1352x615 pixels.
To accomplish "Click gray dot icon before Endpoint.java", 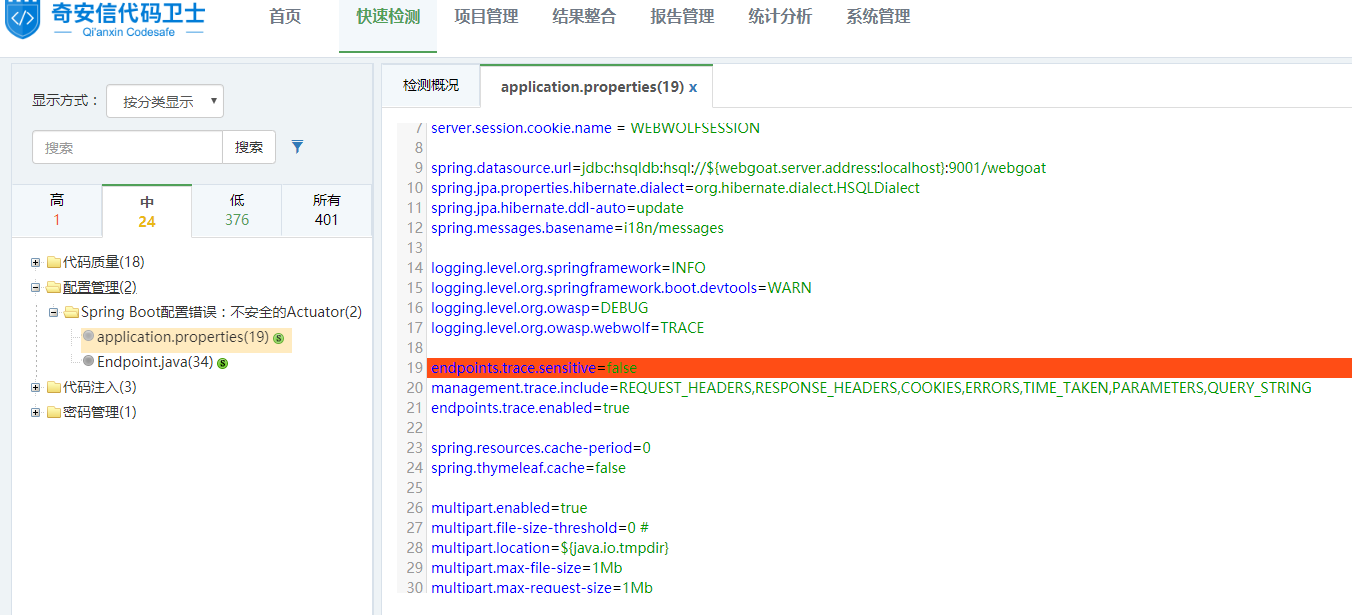I will point(89,361).
